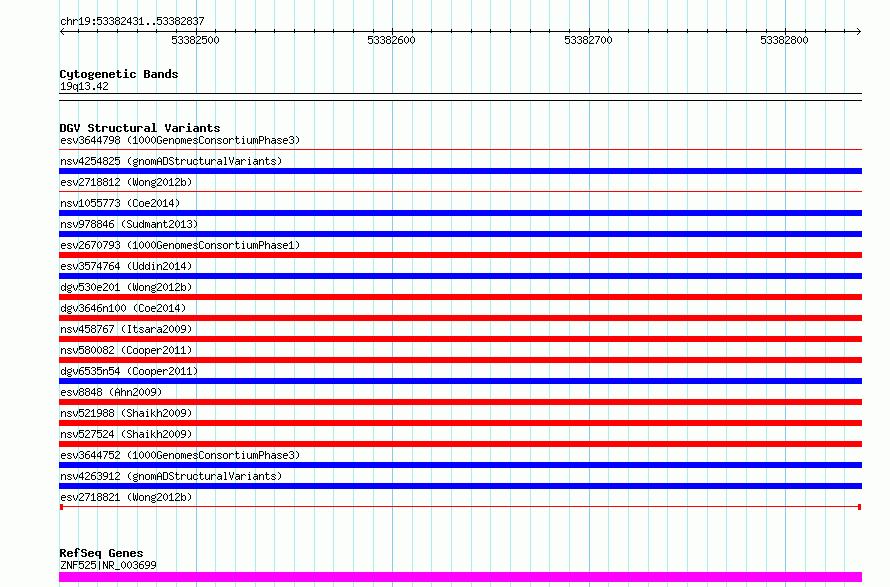
Task: Click the esv3644798 (1000GenomesConsortiumPhase3) variant label
Action: pyautogui.click(x=180, y=140)
